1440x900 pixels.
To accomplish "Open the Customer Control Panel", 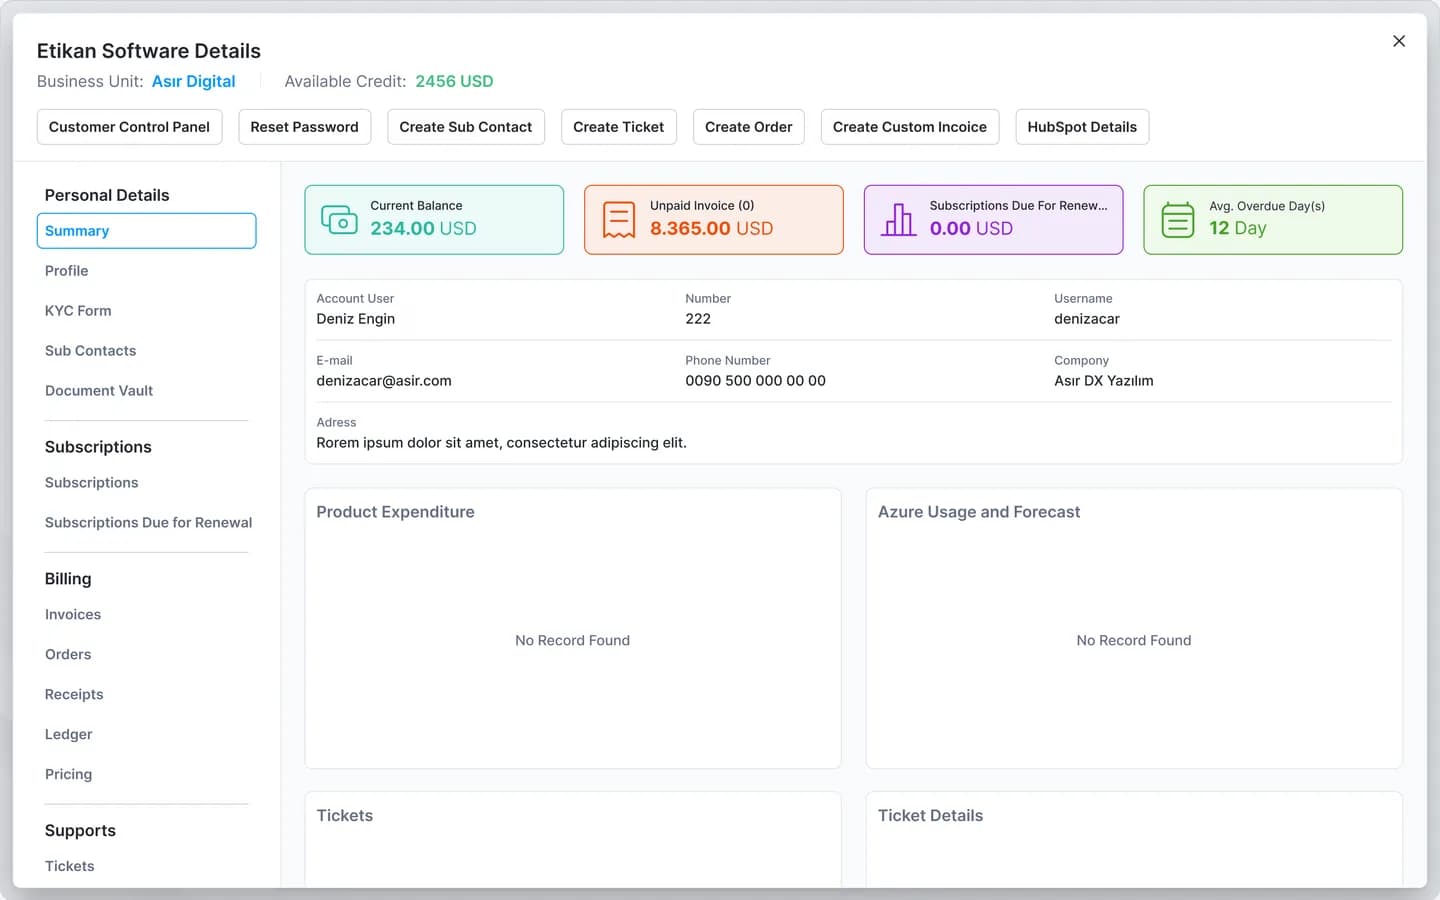I will [129, 127].
